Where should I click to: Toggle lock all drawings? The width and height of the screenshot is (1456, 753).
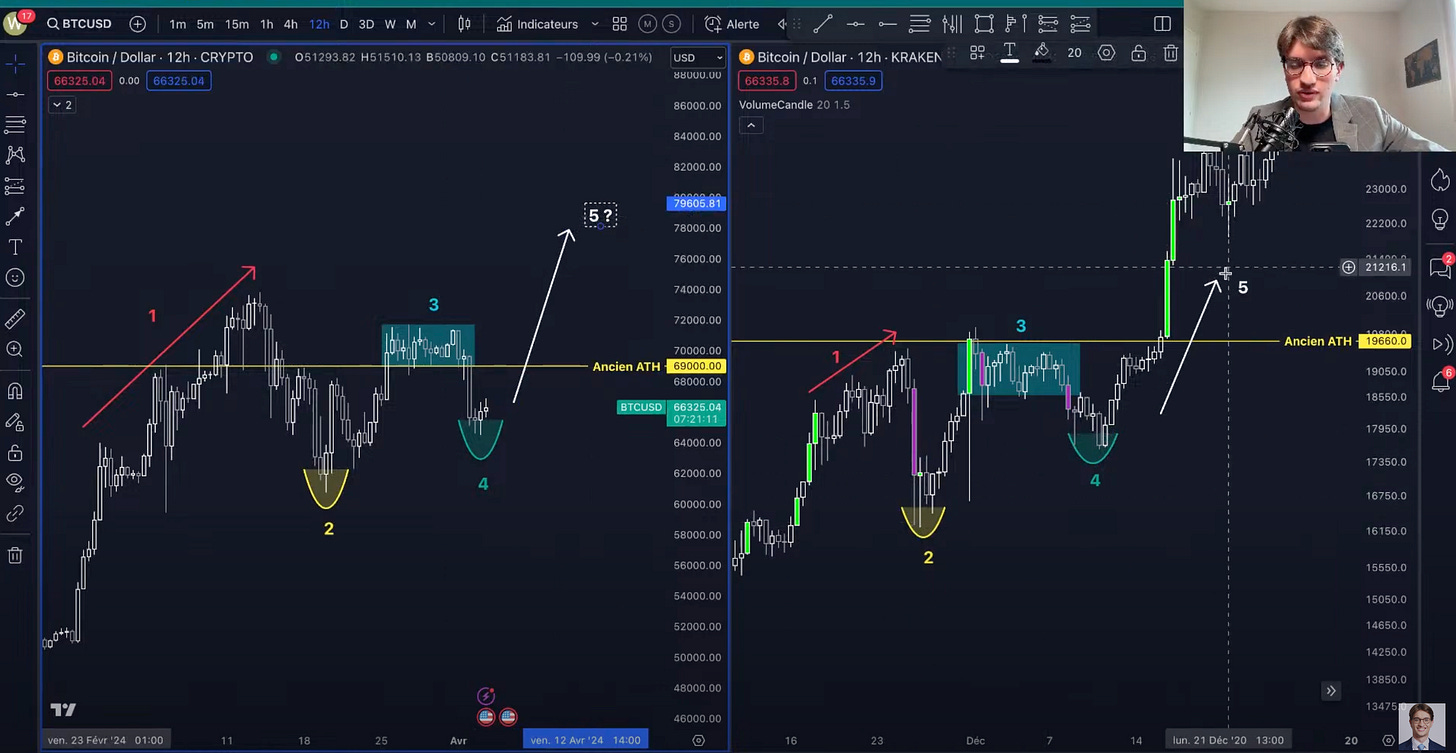(15, 453)
